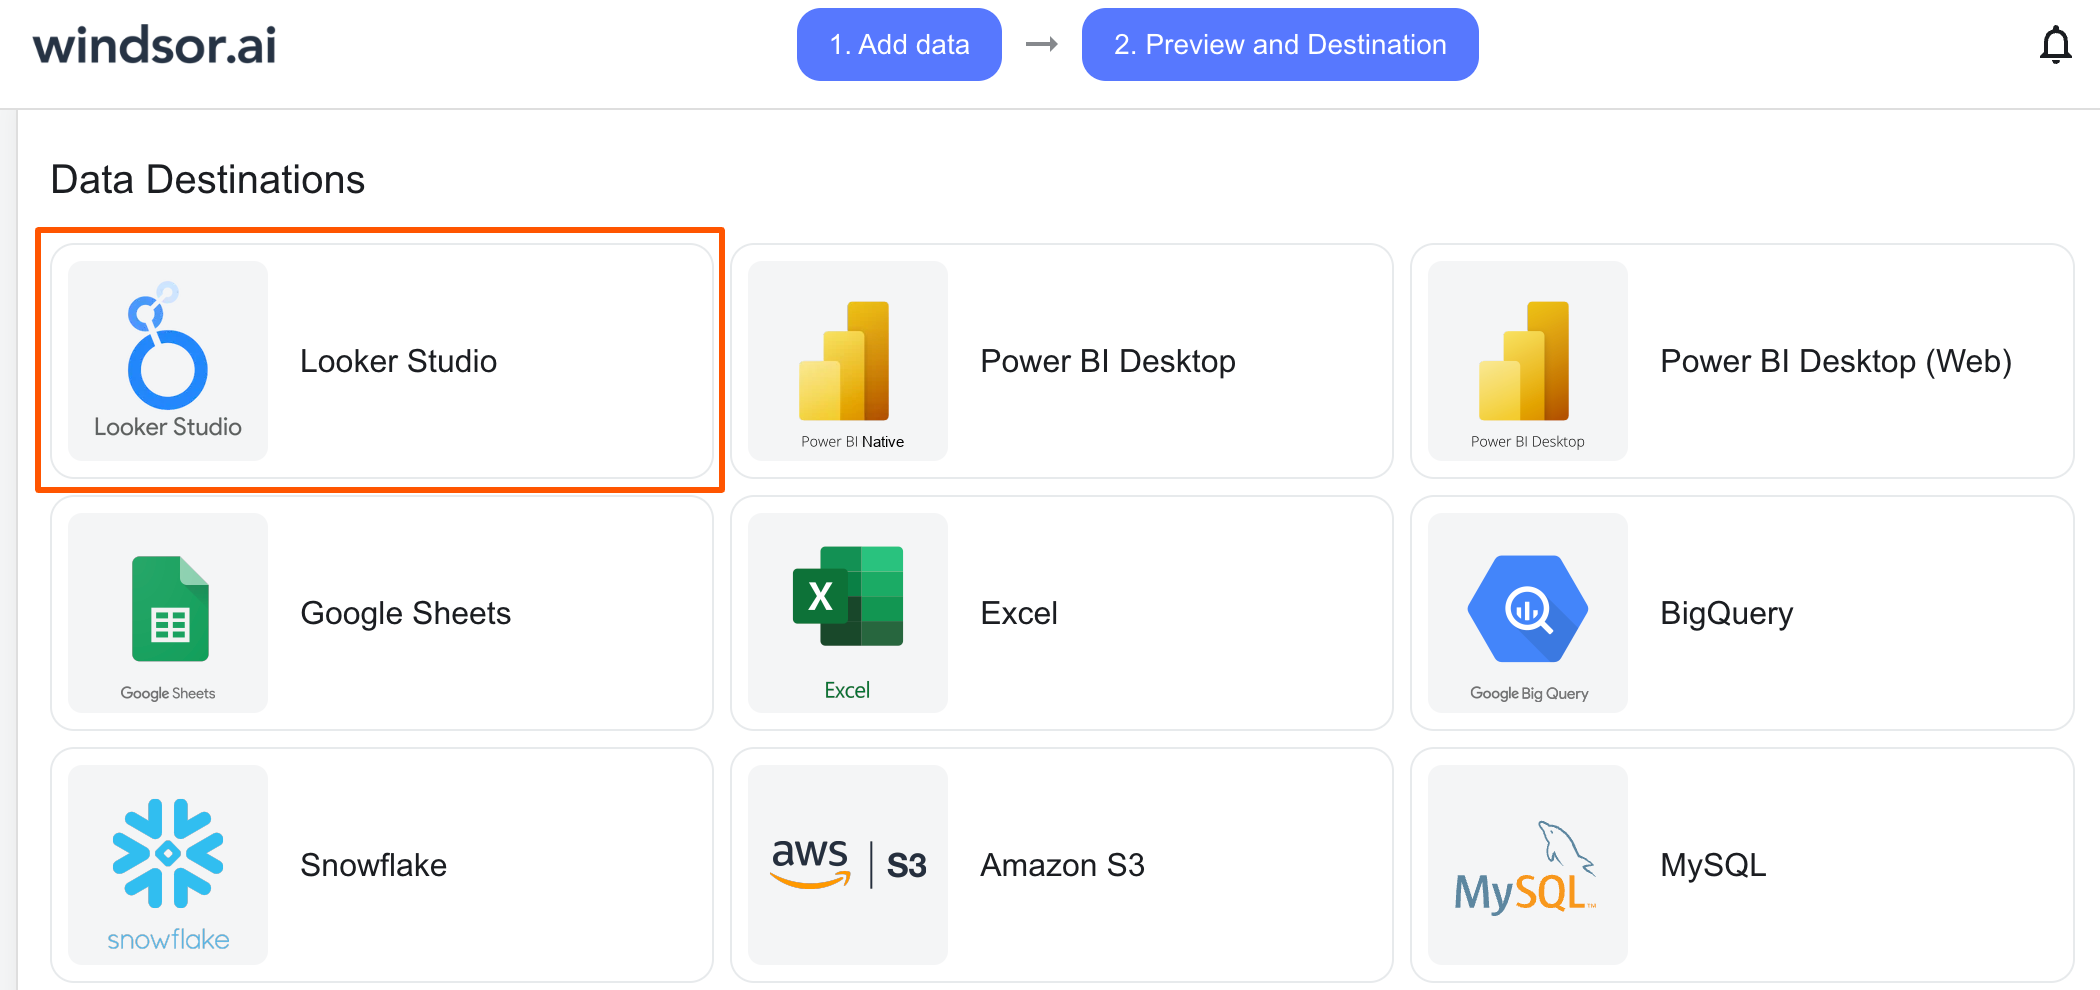
Task: Click the Google Big Query logo icon
Action: [x=1528, y=613]
